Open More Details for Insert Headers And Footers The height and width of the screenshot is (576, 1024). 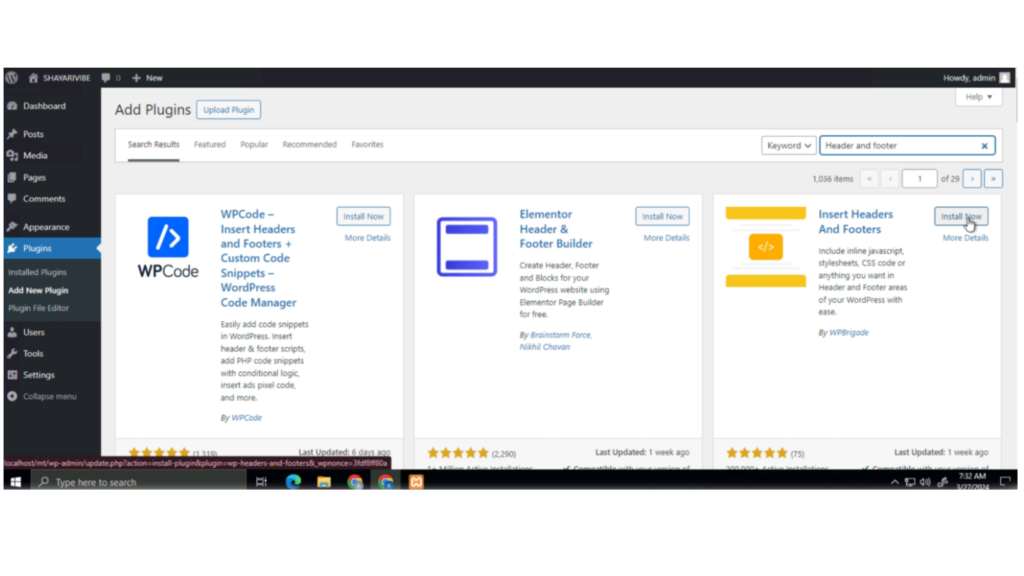tap(965, 238)
